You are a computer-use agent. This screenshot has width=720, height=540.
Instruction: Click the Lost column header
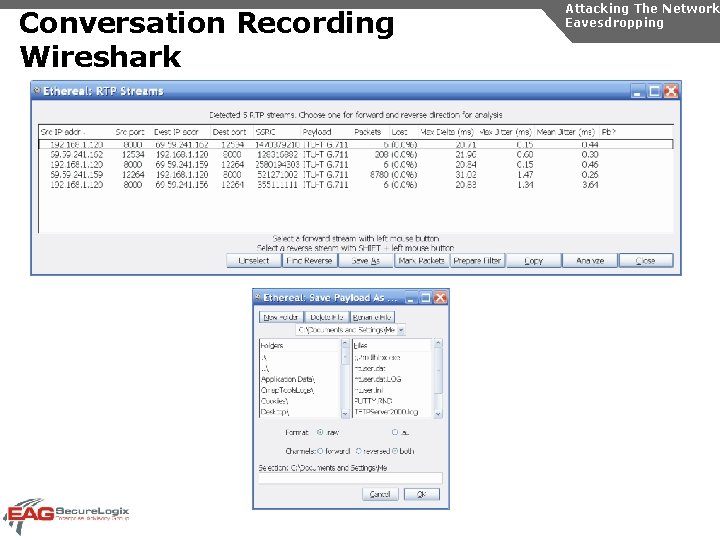tap(404, 132)
